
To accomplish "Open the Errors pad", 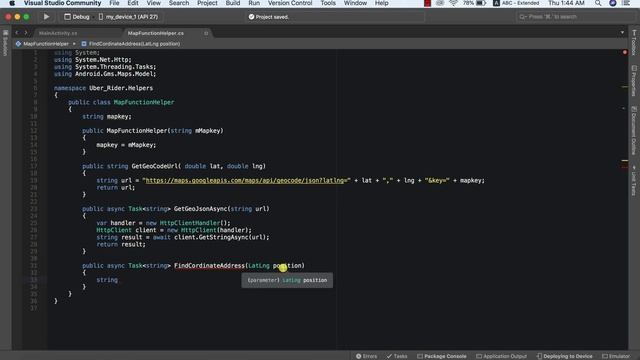I will pos(366,356).
